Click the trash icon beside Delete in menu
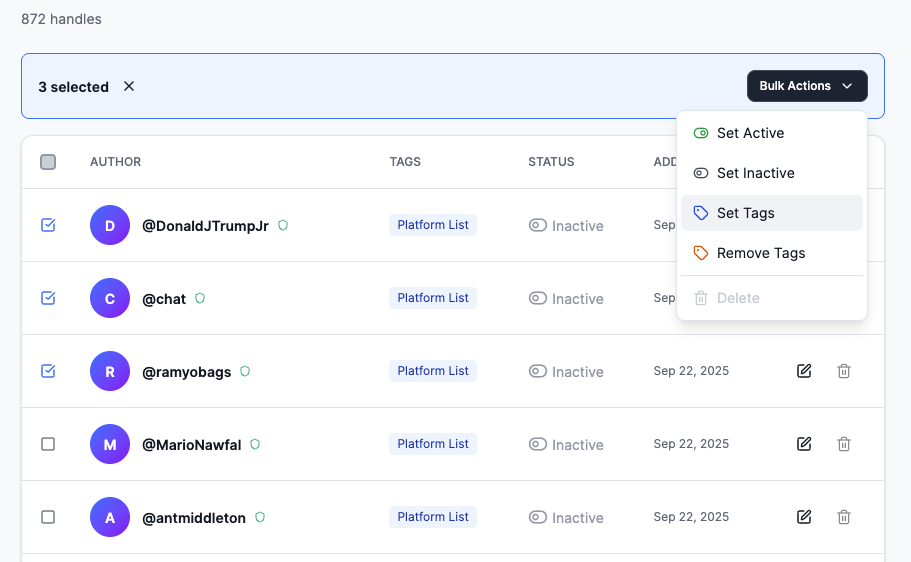The image size is (911, 562). (x=701, y=298)
